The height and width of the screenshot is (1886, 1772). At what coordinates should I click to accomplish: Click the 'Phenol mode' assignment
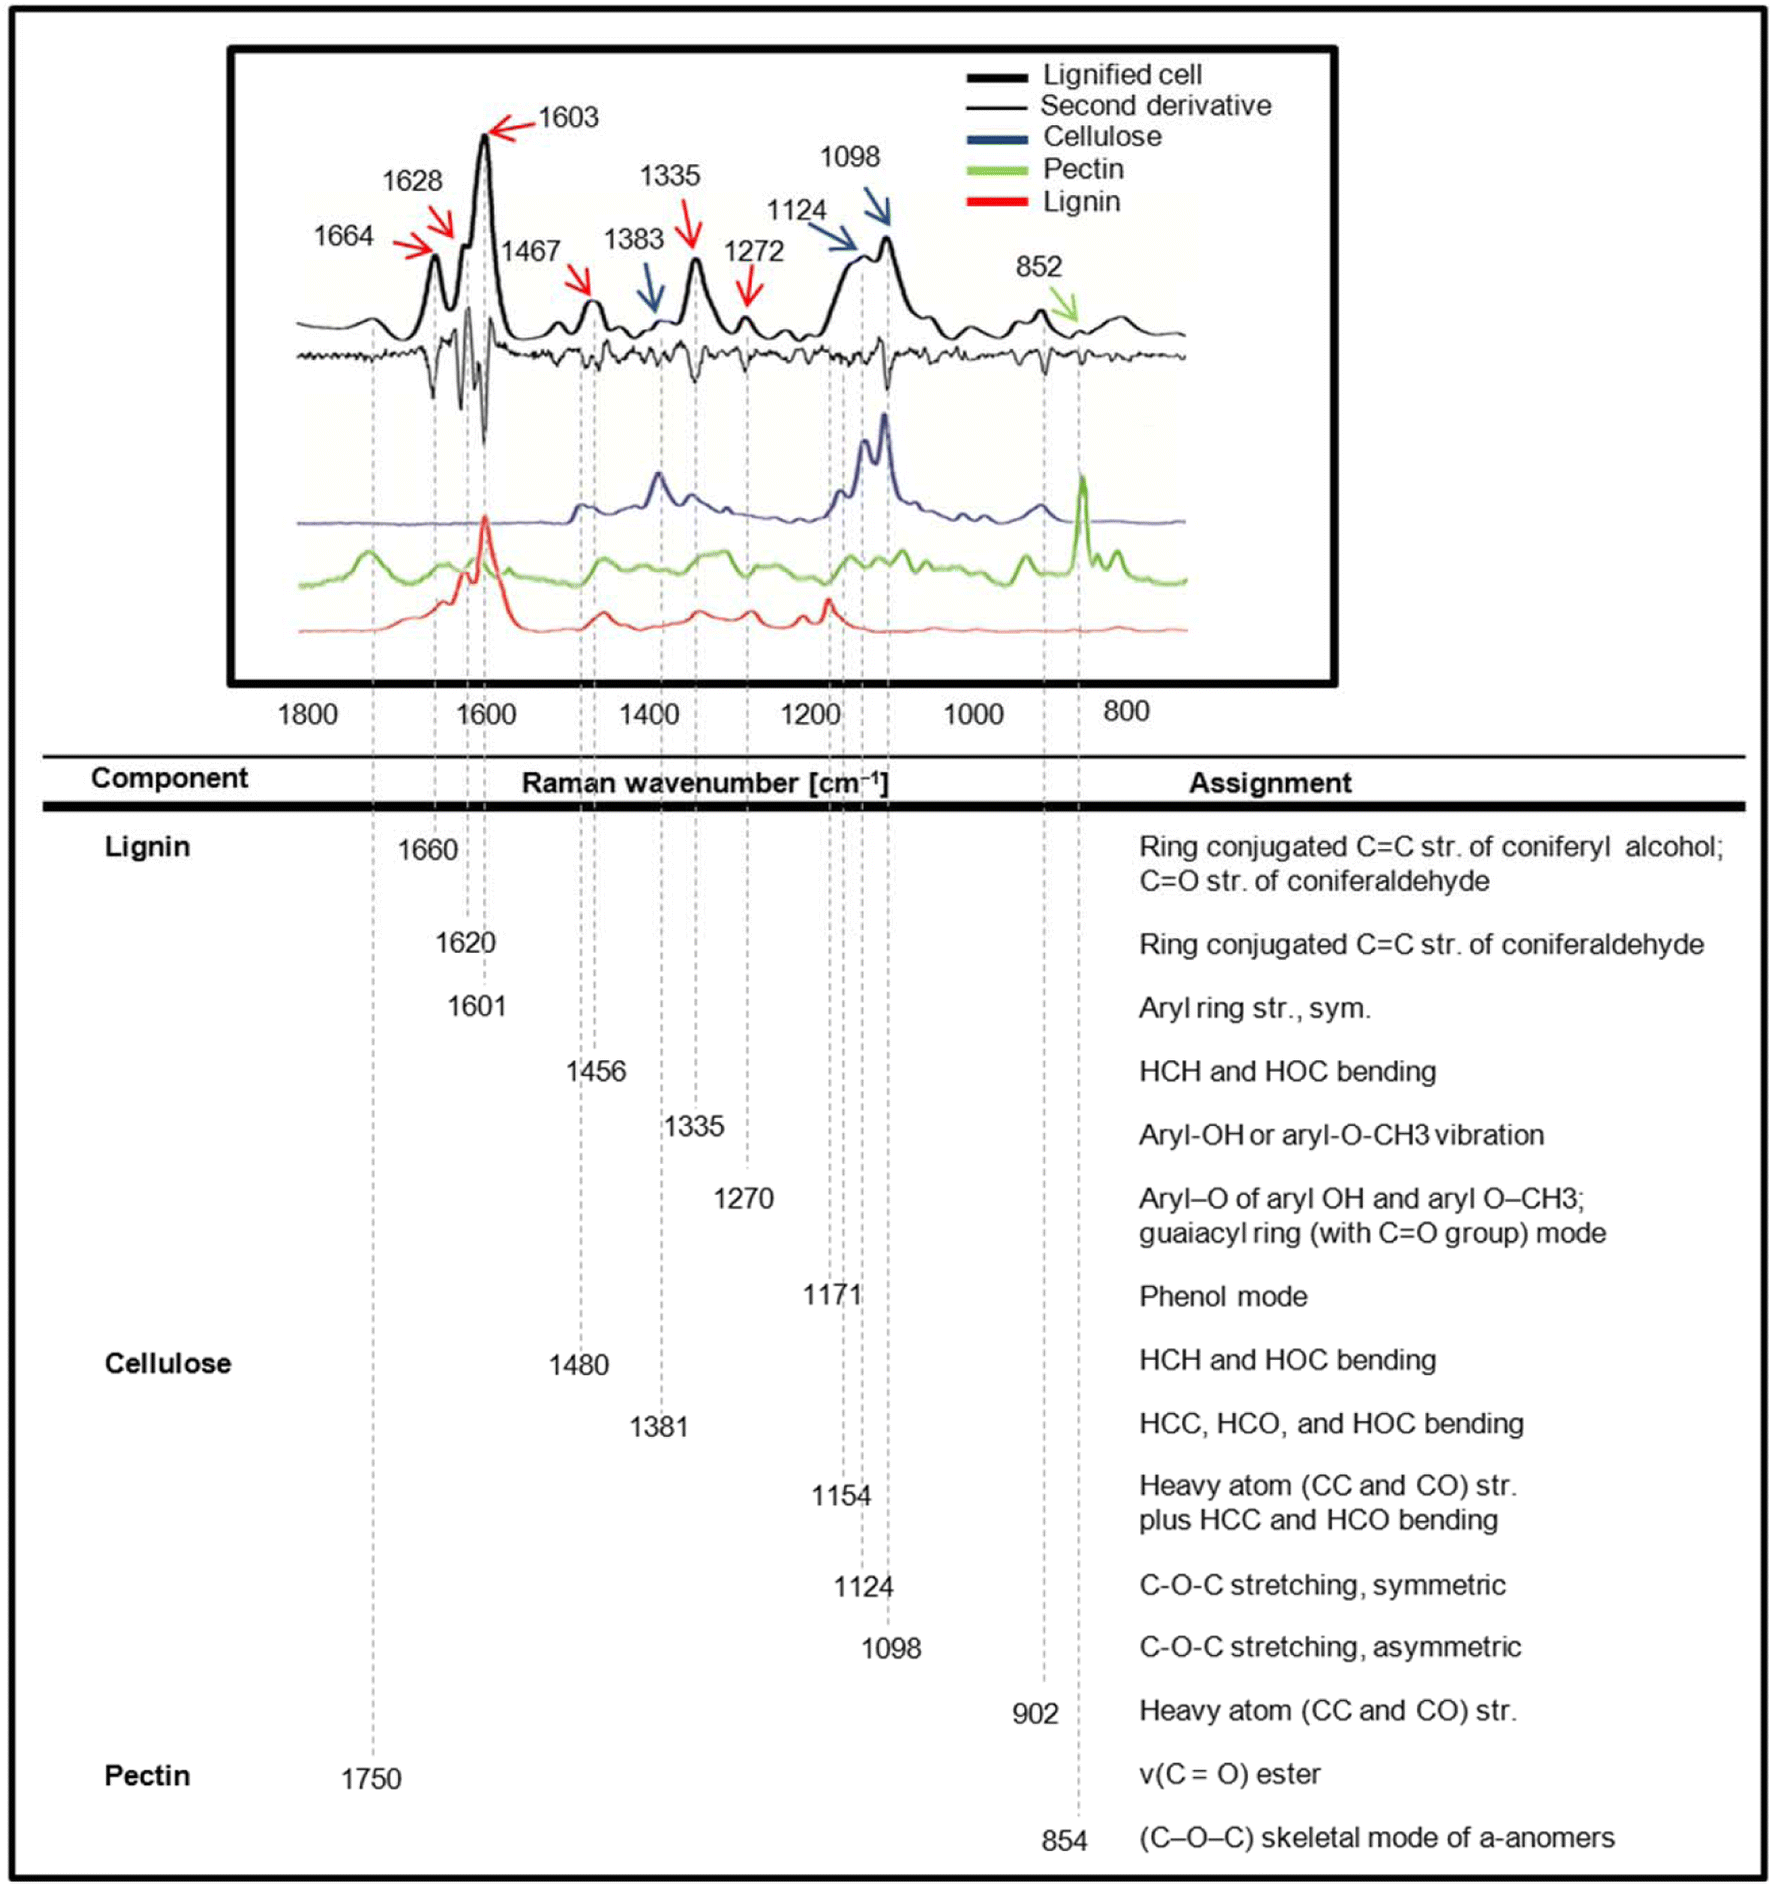[1223, 1297]
